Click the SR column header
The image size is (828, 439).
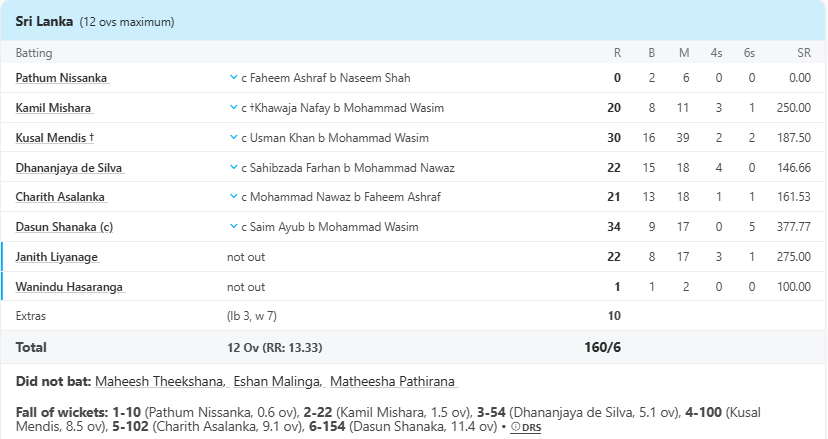[803, 53]
